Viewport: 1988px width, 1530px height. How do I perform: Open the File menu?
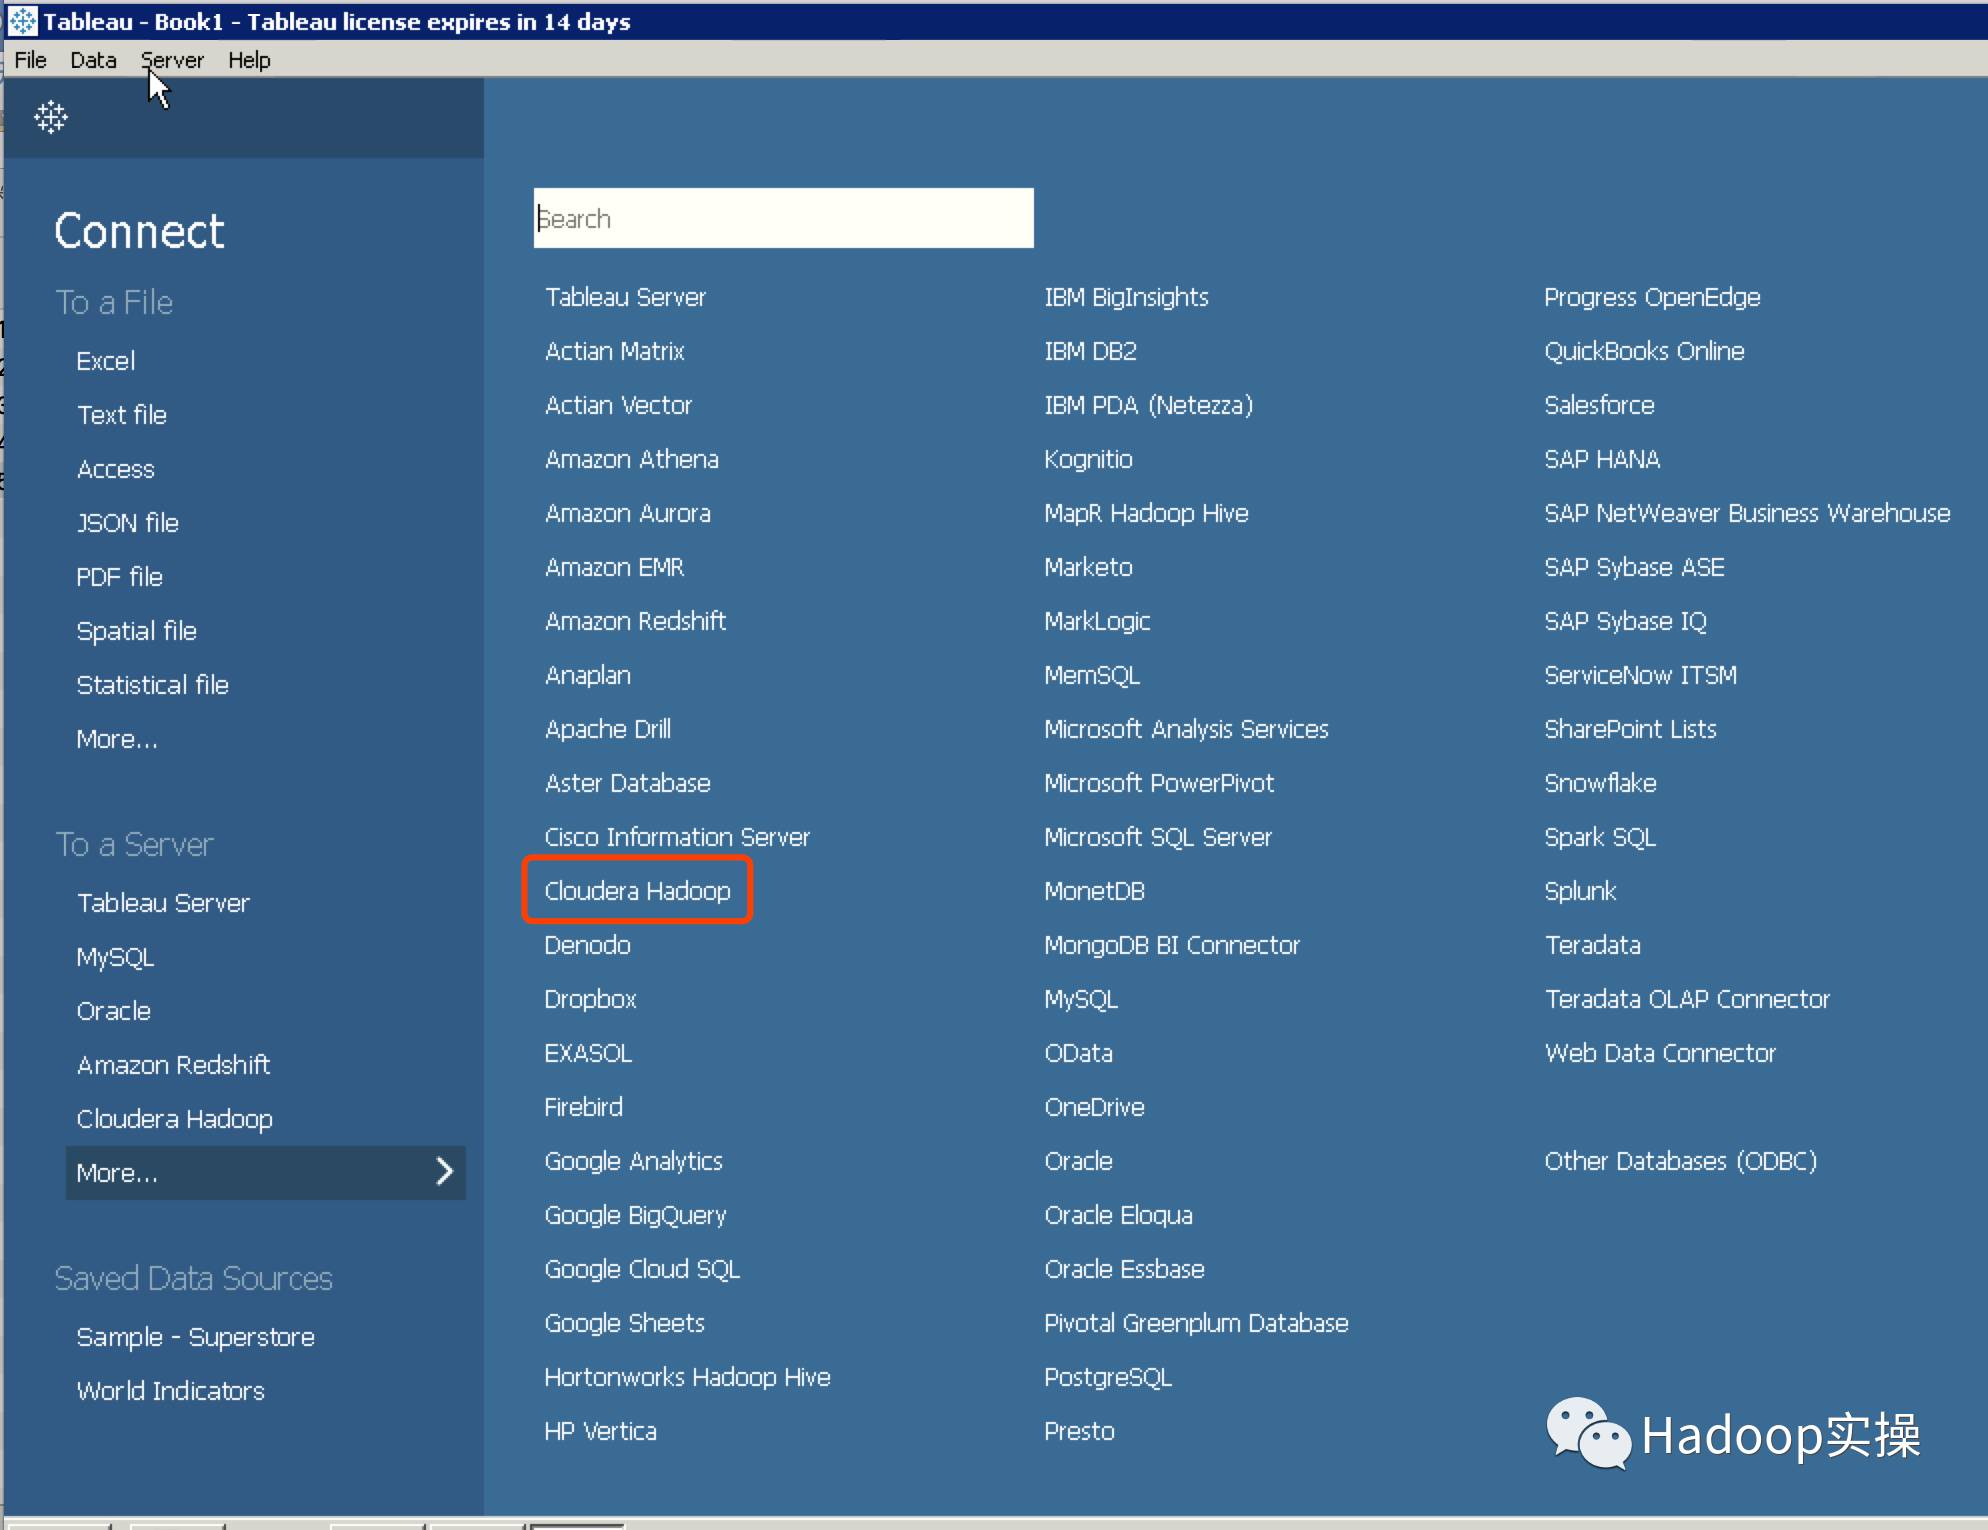[x=31, y=60]
